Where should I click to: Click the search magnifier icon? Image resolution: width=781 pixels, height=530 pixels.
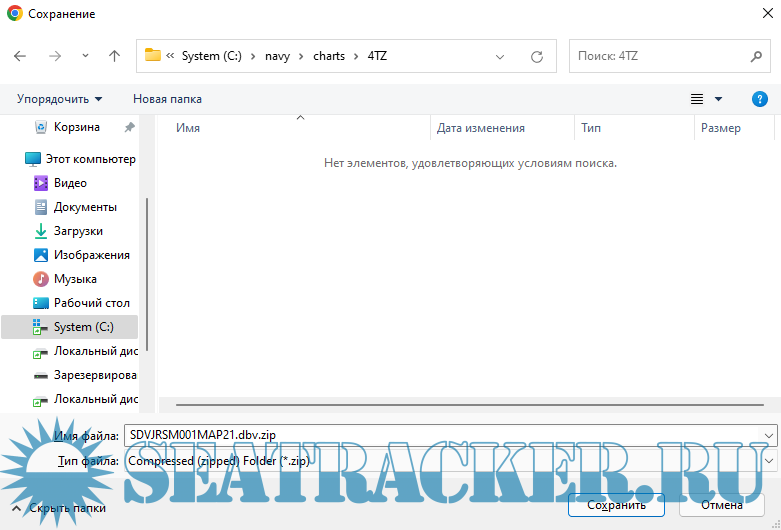pos(756,57)
